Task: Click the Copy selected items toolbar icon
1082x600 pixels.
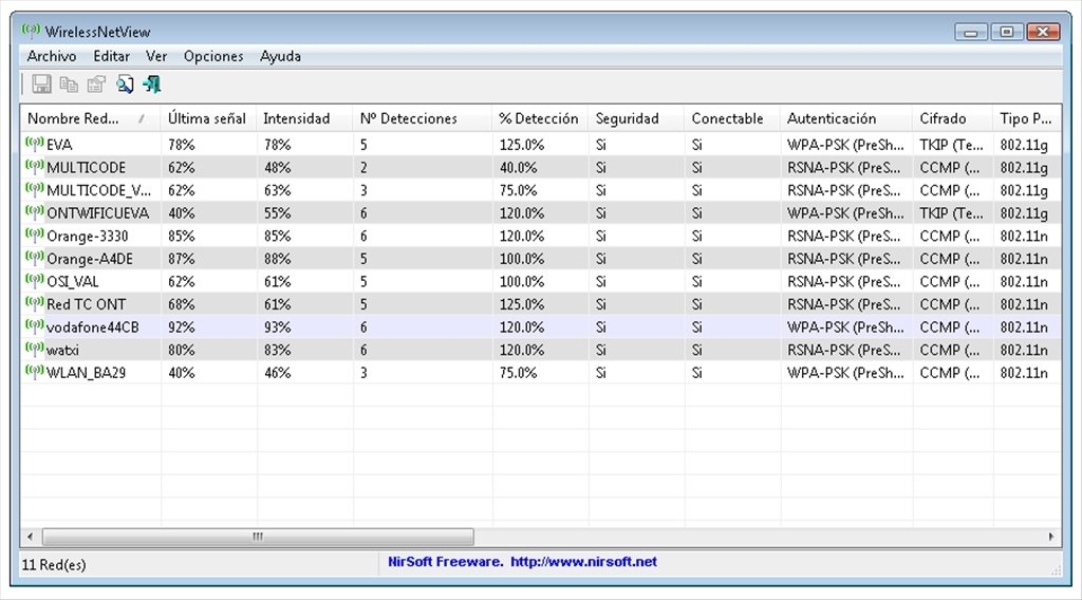Action: [x=69, y=84]
